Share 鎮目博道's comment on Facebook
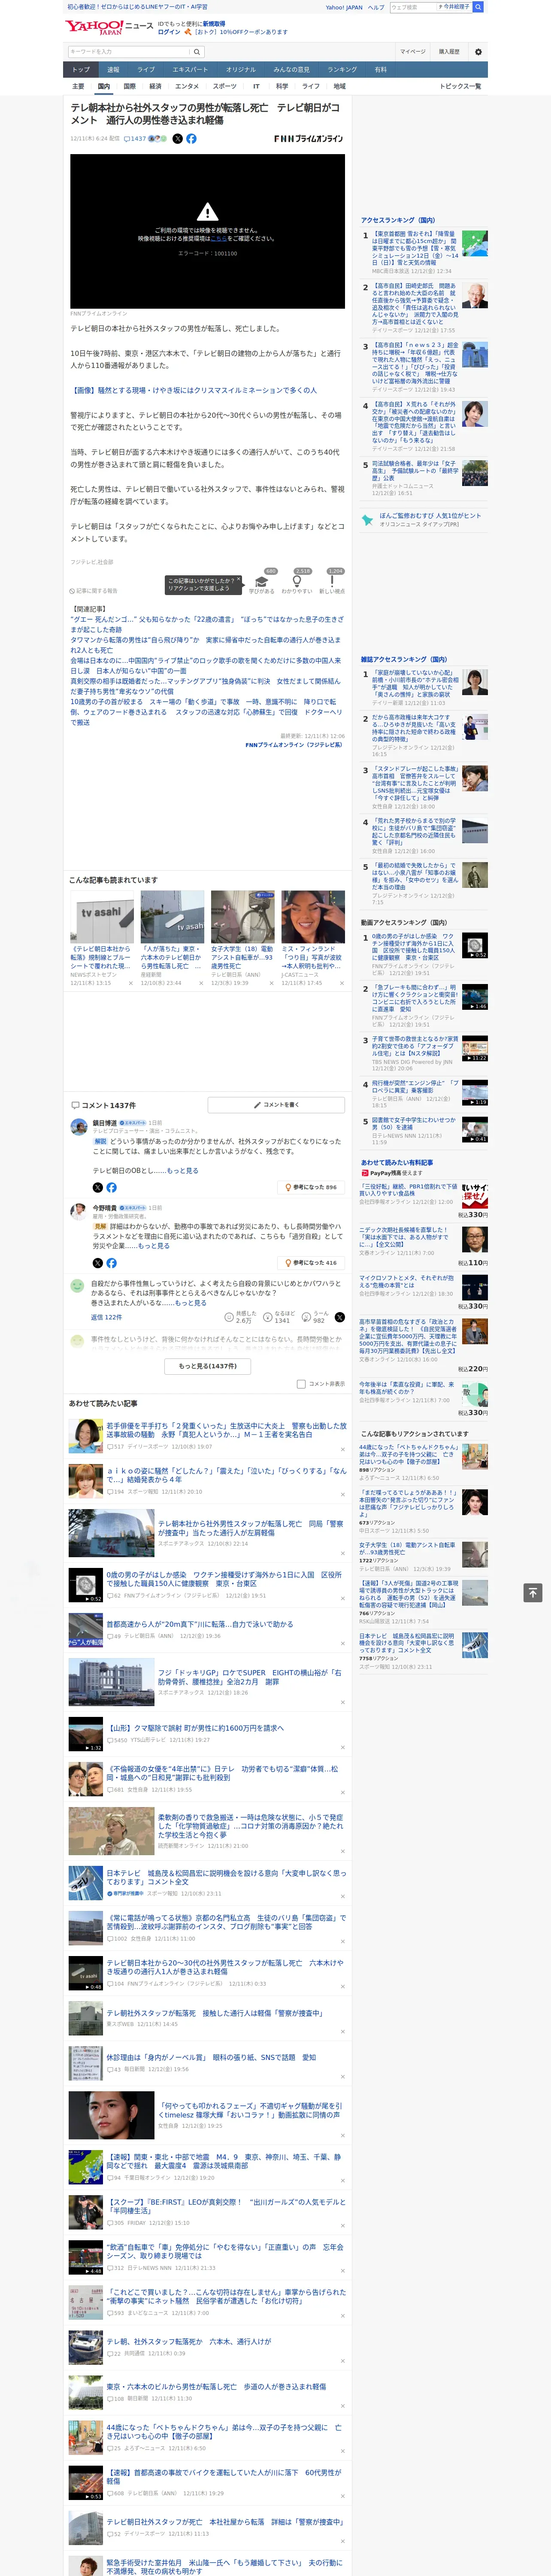This screenshot has width=551, height=2576. pyautogui.click(x=111, y=1187)
